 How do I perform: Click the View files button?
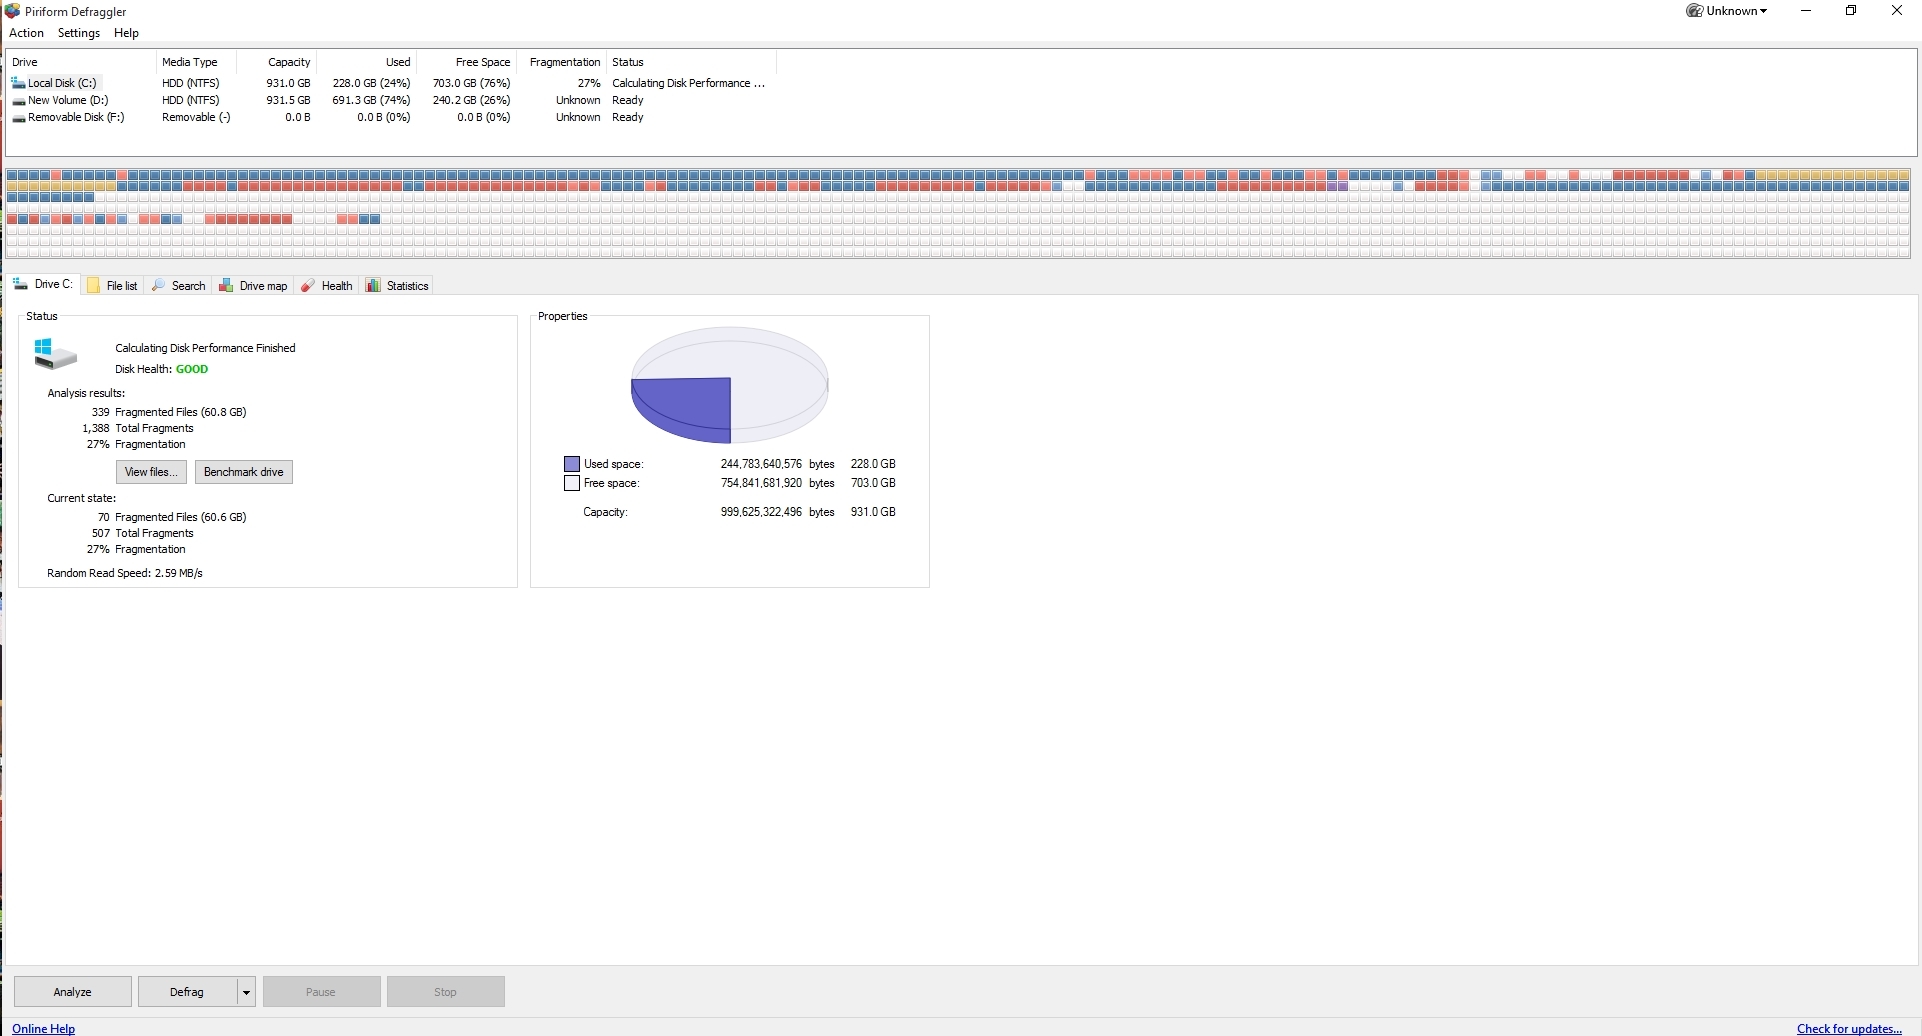150,471
